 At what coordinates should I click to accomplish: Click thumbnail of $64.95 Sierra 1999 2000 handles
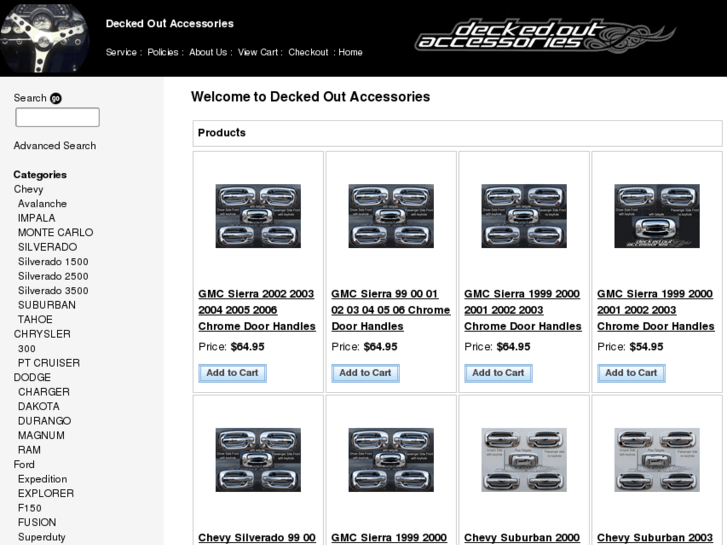[x=524, y=216]
